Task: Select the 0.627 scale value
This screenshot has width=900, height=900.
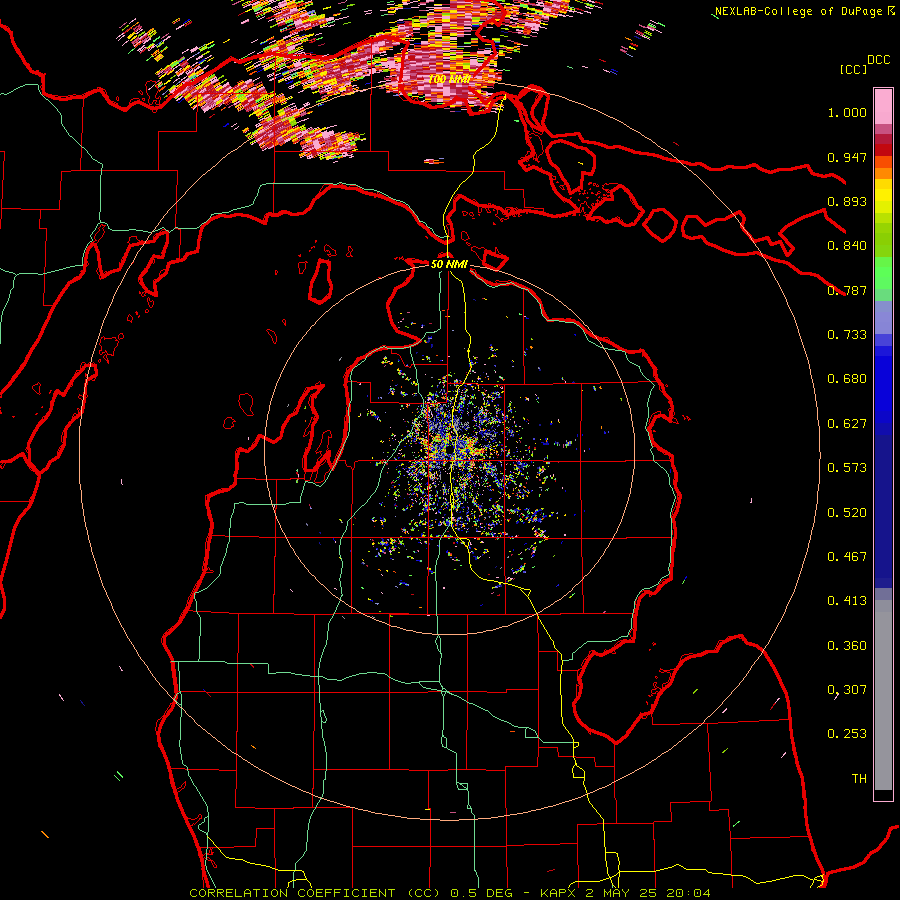Action: point(847,424)
